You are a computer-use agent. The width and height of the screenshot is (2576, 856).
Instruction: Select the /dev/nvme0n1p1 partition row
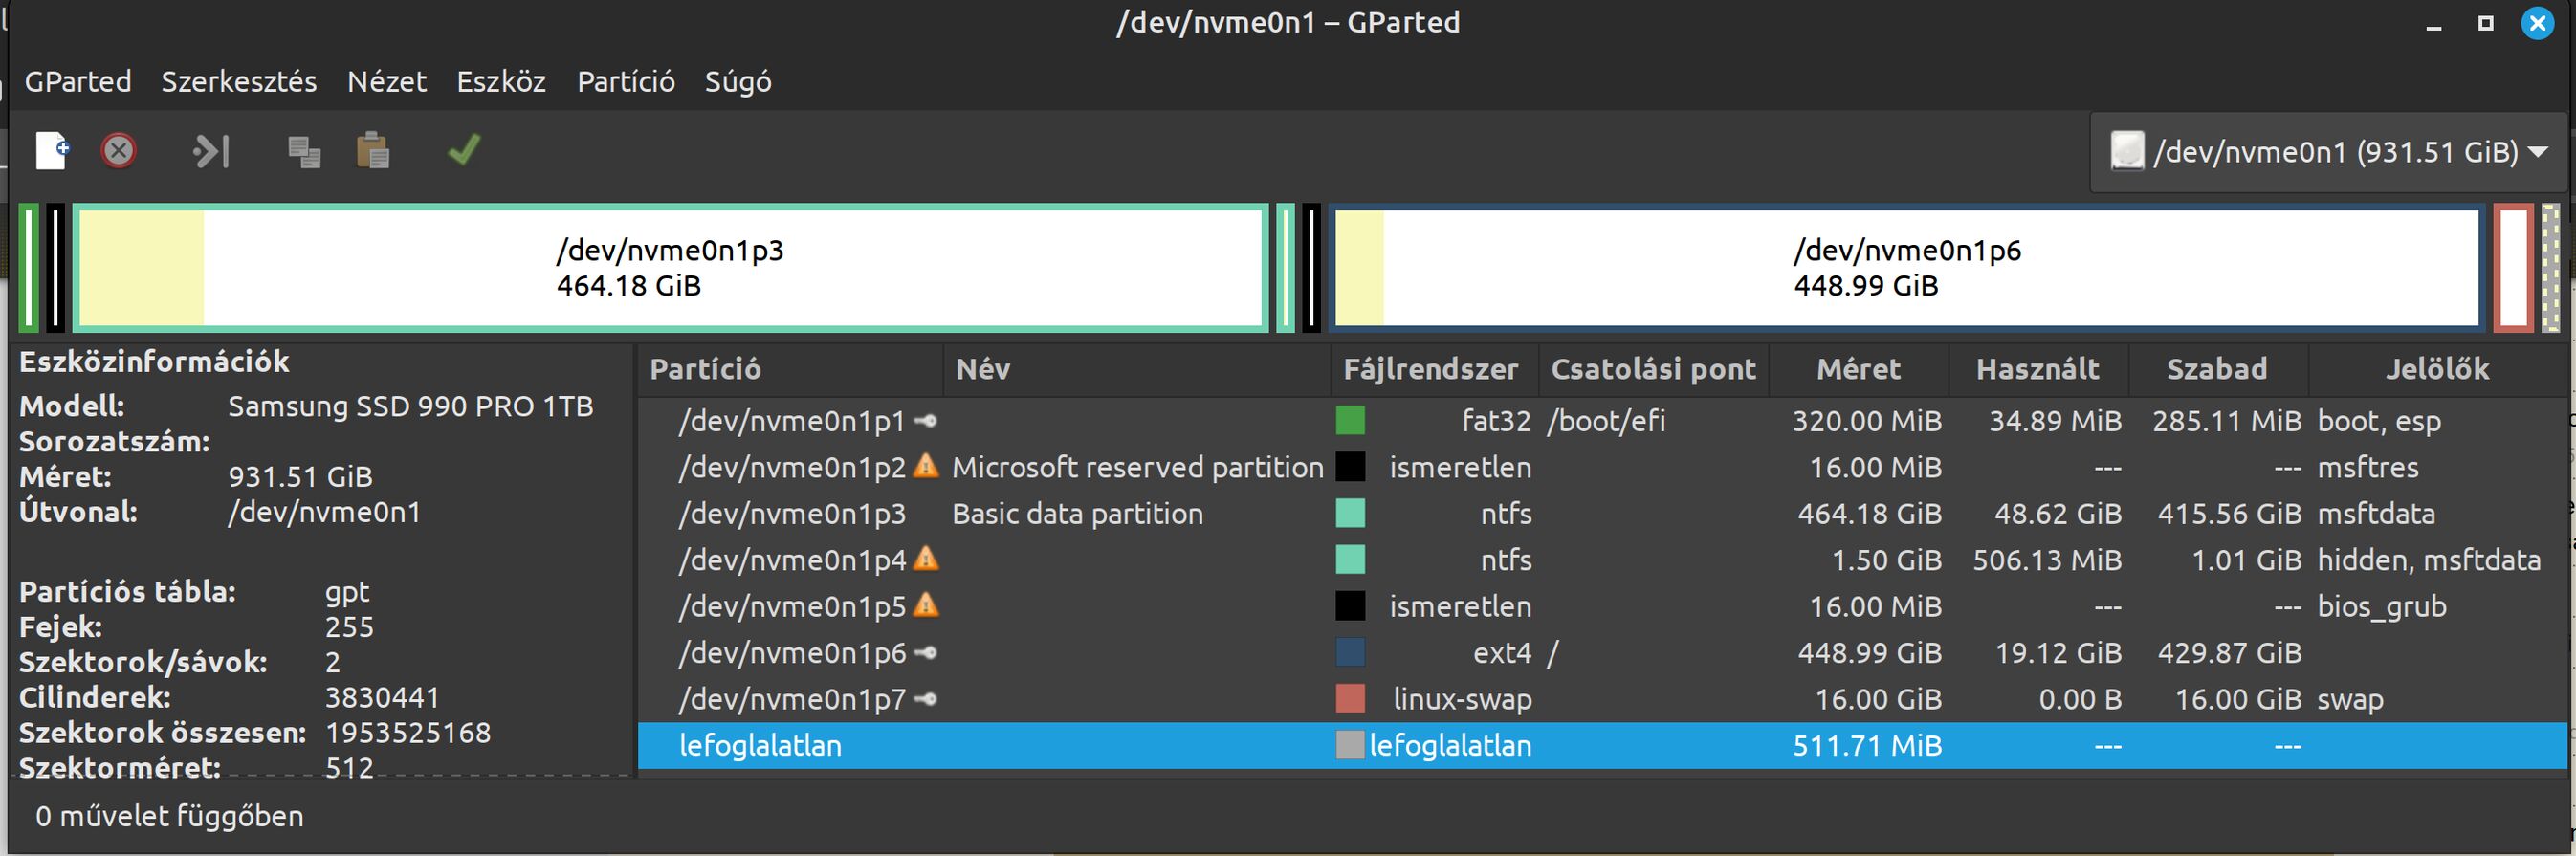[x=1603, y=421]
